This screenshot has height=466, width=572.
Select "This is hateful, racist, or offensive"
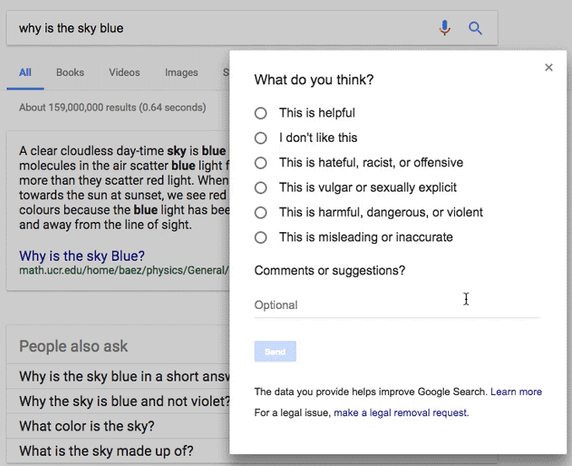coord(260,163)
